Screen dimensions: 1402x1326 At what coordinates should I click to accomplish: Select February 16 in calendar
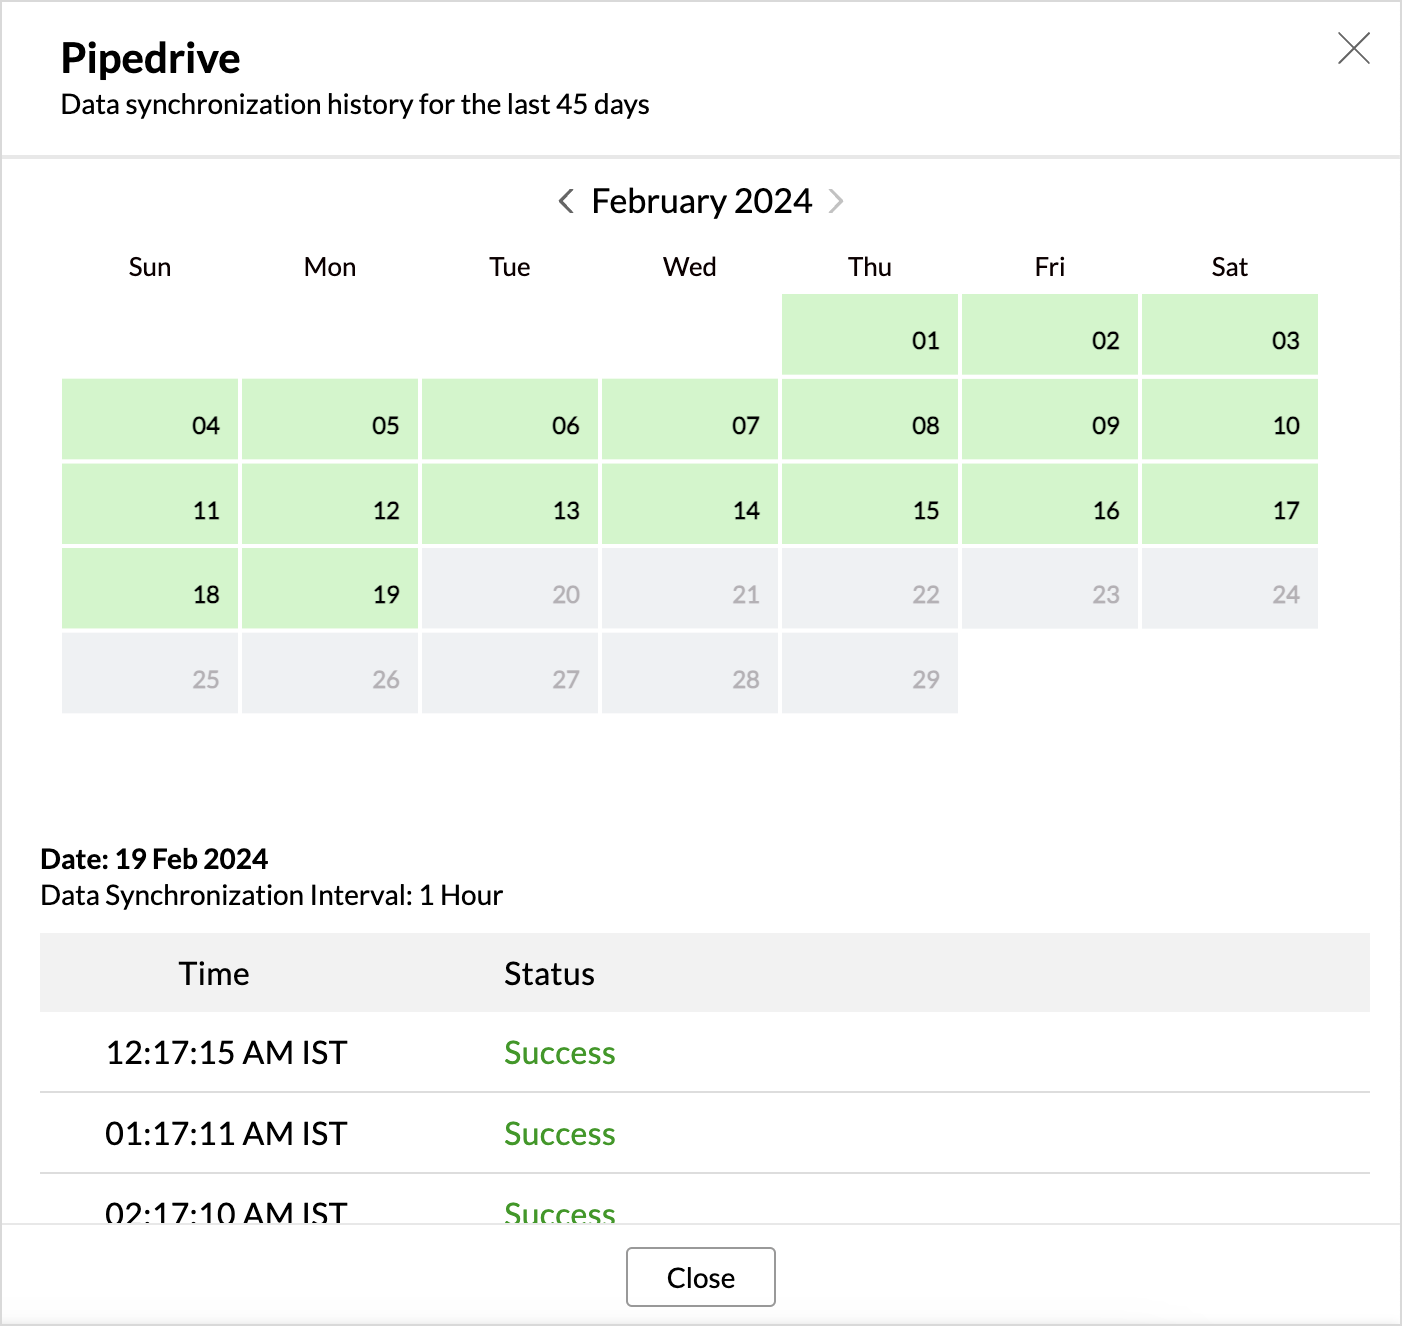(x=1050, y=504)
